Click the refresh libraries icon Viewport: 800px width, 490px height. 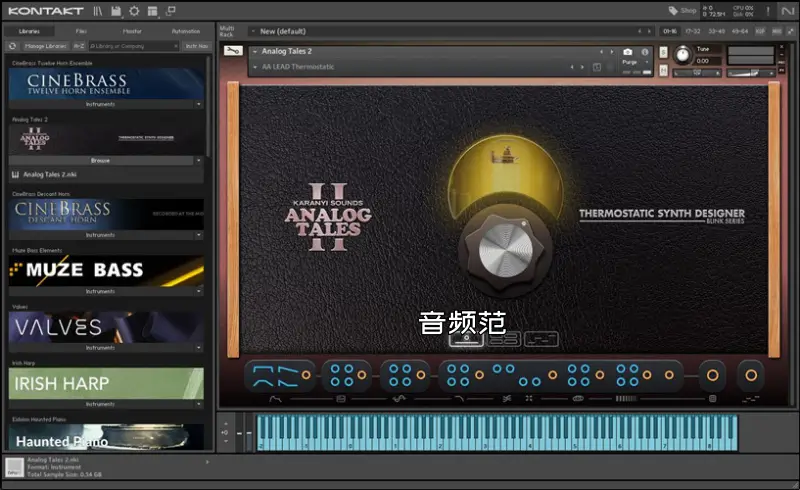[x=12, y=46]
